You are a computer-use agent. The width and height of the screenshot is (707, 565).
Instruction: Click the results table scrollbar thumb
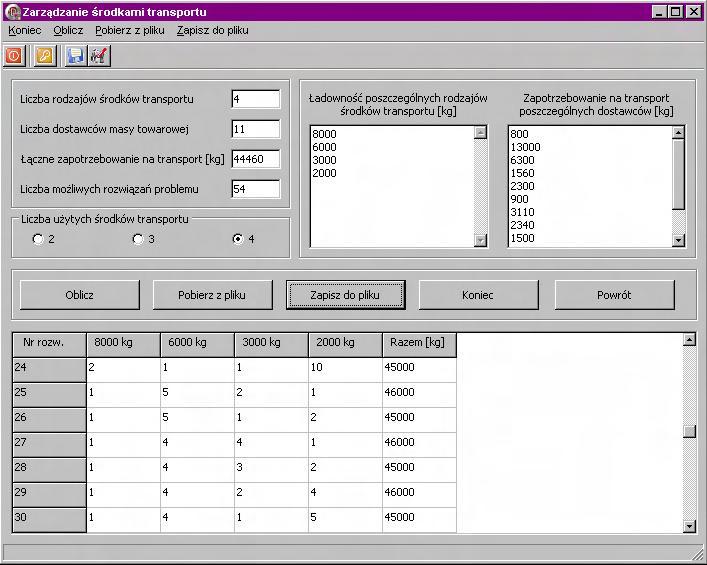click(689, 432)
